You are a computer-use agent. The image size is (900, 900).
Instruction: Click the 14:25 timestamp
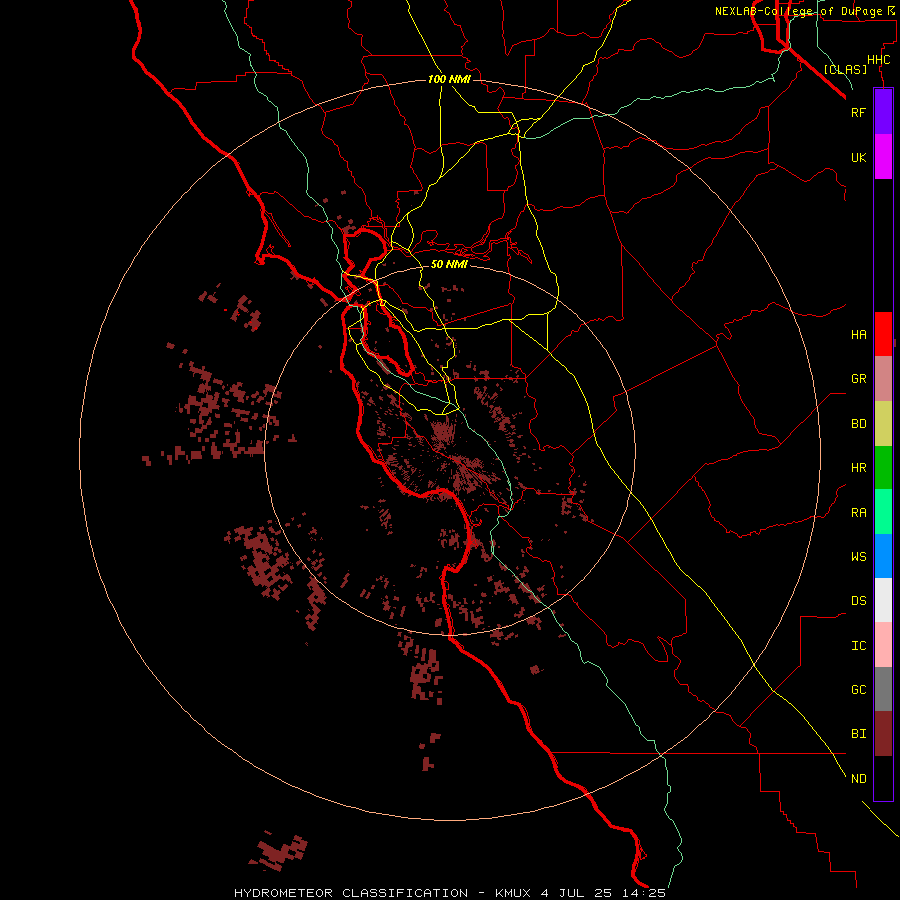(x=644, y=893)
